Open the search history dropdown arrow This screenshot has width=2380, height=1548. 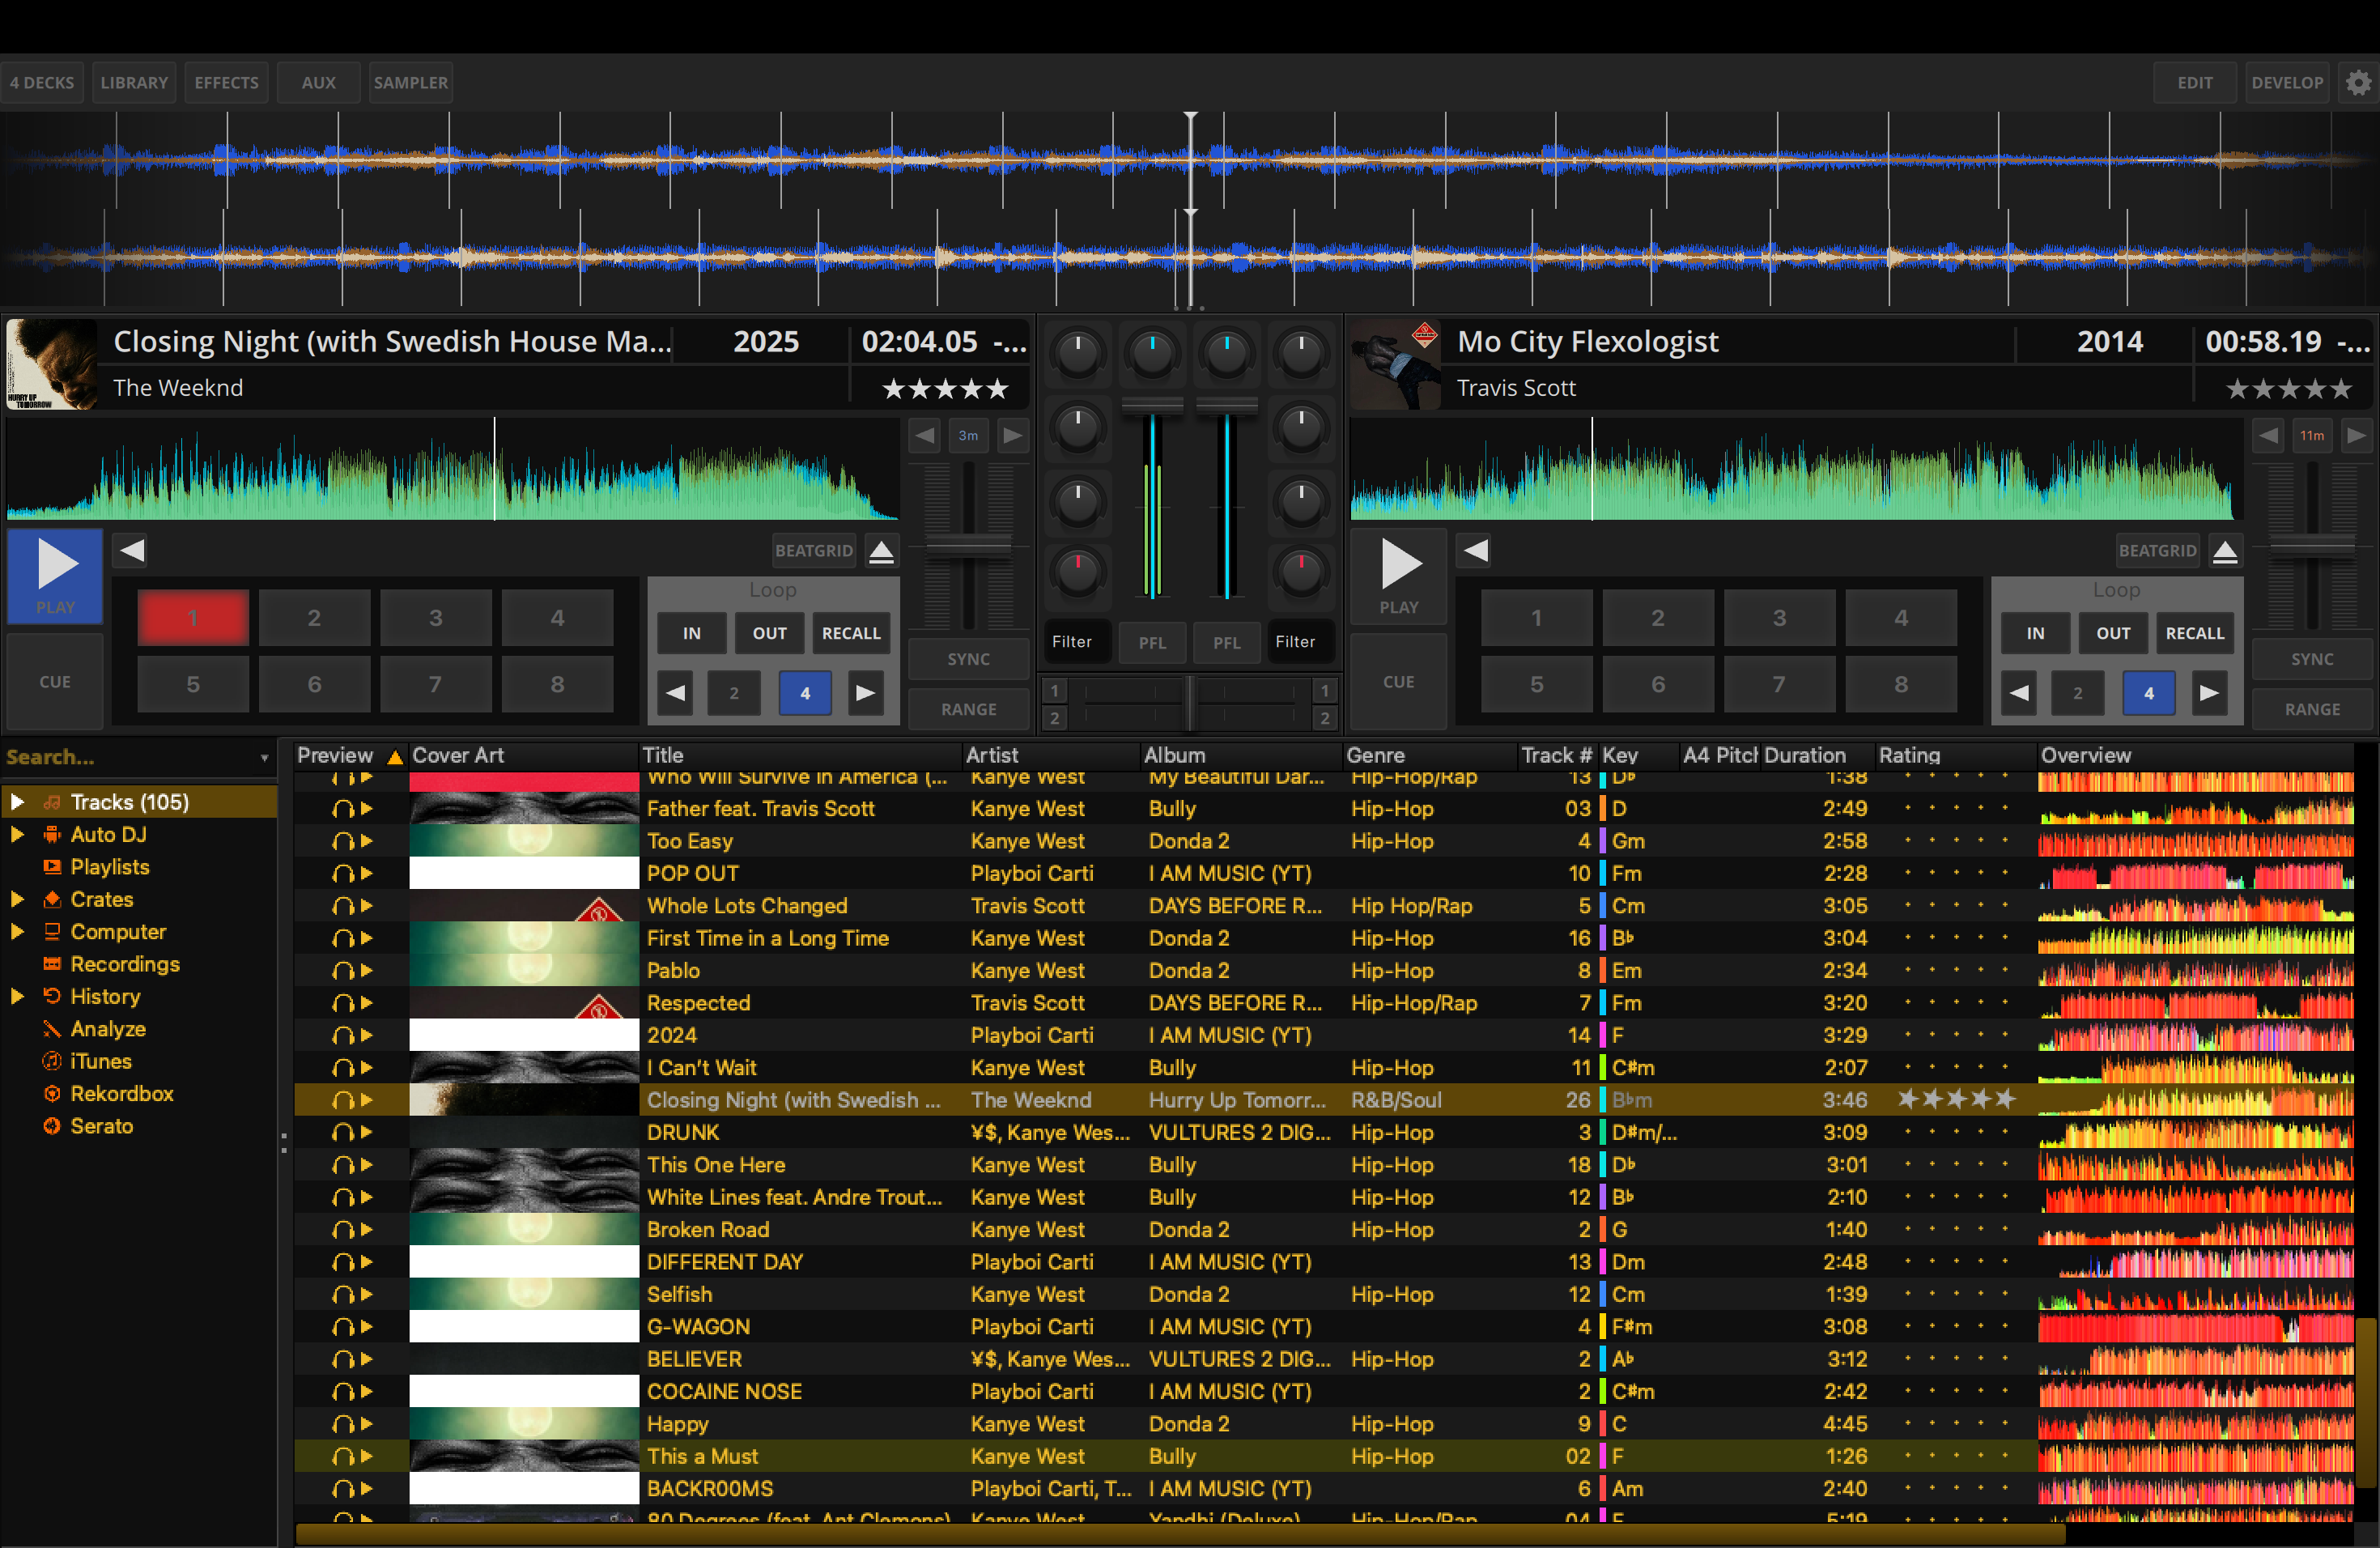click(x=264, y=758)
